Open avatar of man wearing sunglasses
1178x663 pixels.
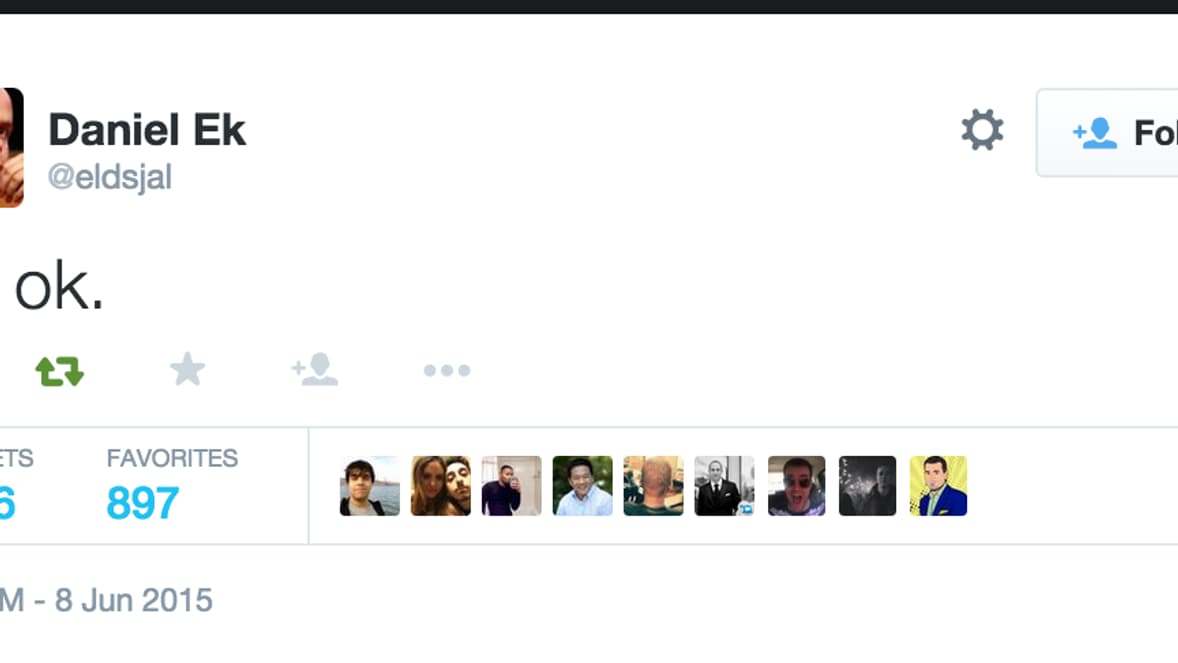pyautogui.click(x=796, y=486)
